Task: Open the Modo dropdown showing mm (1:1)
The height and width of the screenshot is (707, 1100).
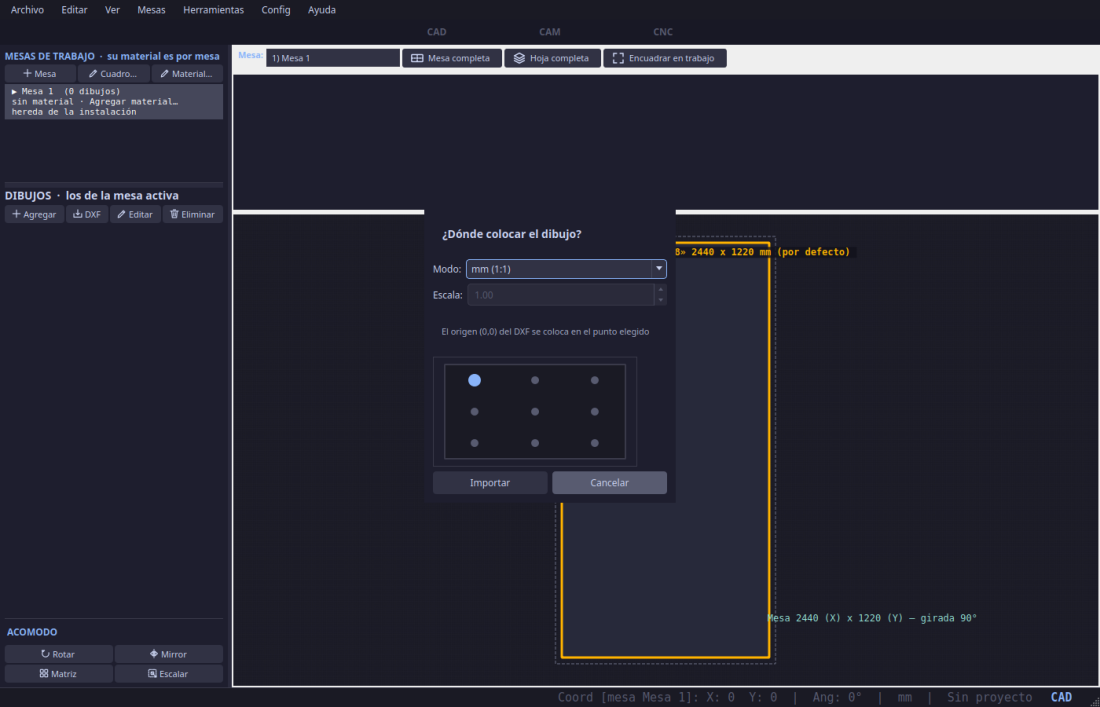Action: [566, 269]
